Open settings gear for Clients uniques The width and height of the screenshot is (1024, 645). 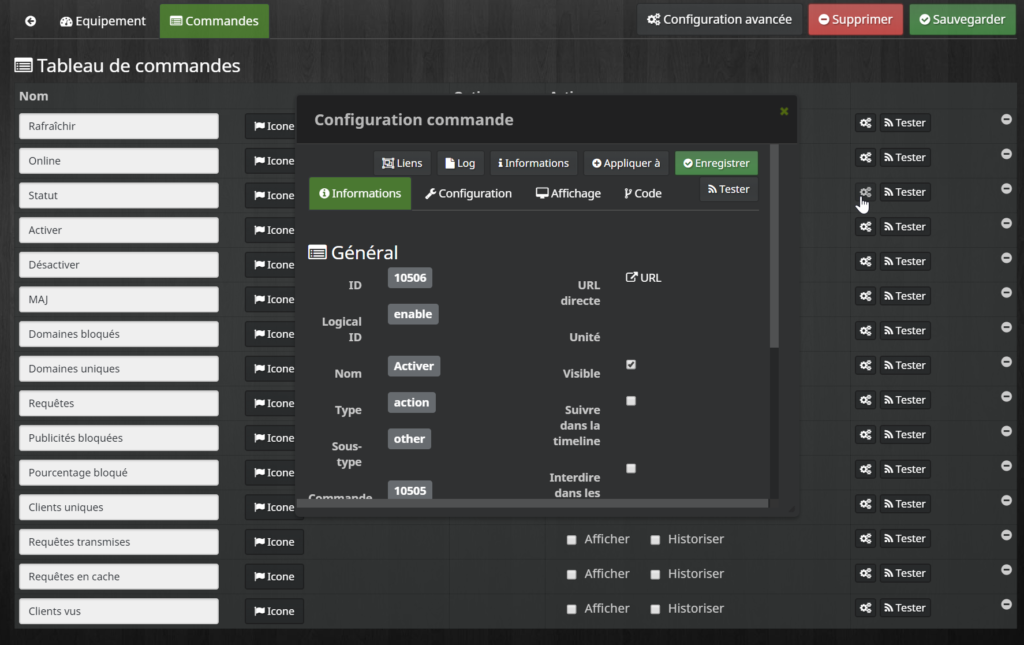click(865, 503)
